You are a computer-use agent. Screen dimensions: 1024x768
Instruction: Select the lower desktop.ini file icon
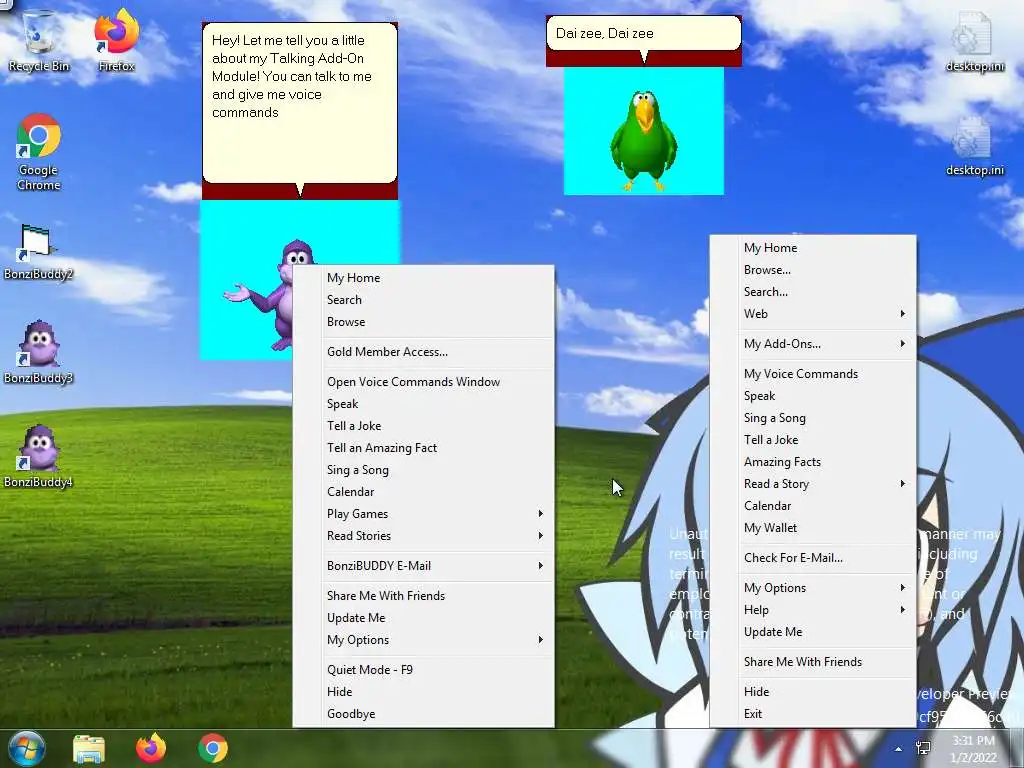[x=974, y=146]
